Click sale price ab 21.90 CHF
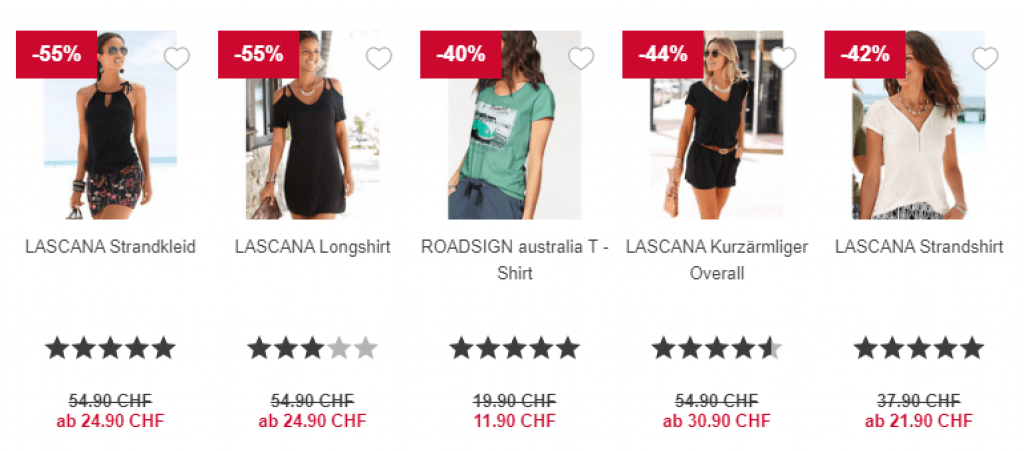1024x451 pixels. pos(919,421)
